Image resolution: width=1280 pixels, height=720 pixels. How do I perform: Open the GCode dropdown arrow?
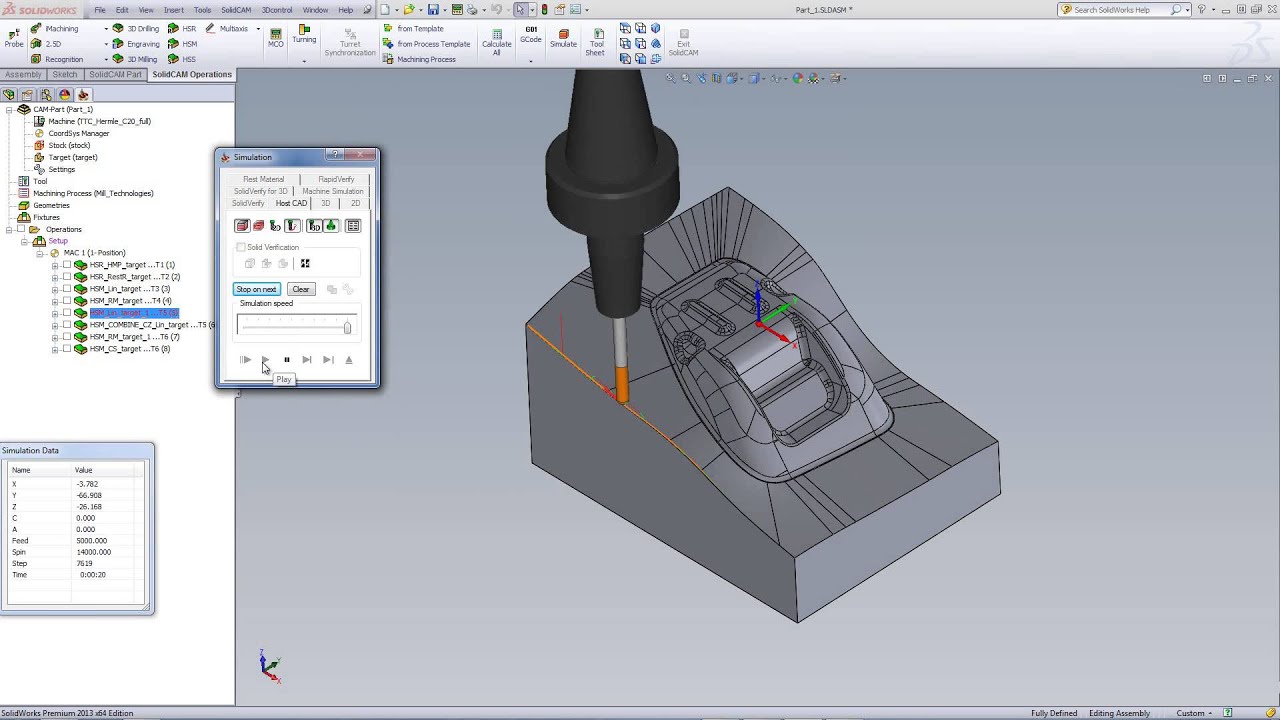point(531,60)
